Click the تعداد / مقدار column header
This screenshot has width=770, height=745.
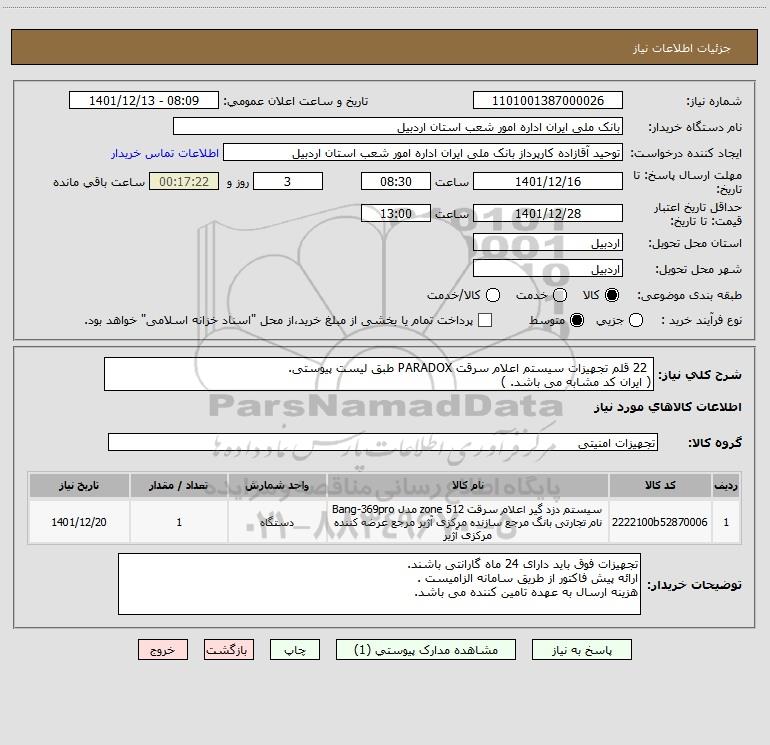(179, 485)
